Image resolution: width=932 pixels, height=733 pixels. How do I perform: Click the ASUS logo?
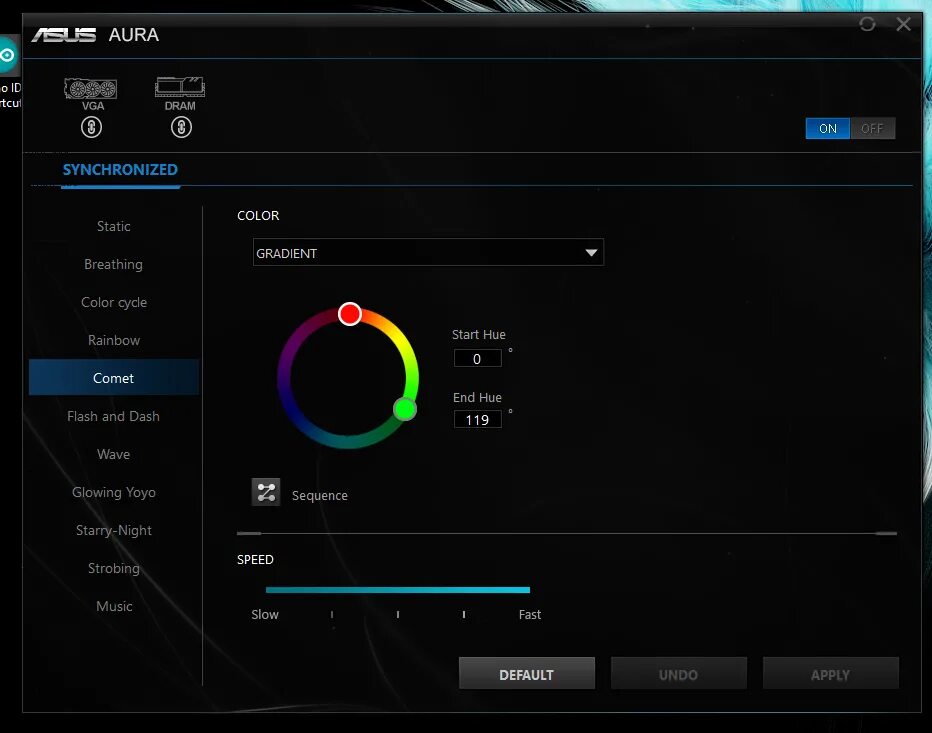point(64,35)
